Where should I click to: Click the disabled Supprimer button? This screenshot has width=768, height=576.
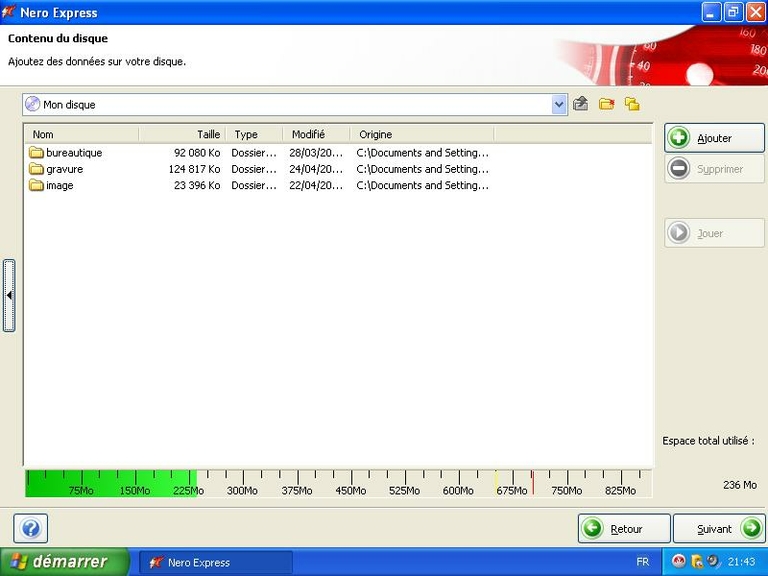[x=714, y=169]
